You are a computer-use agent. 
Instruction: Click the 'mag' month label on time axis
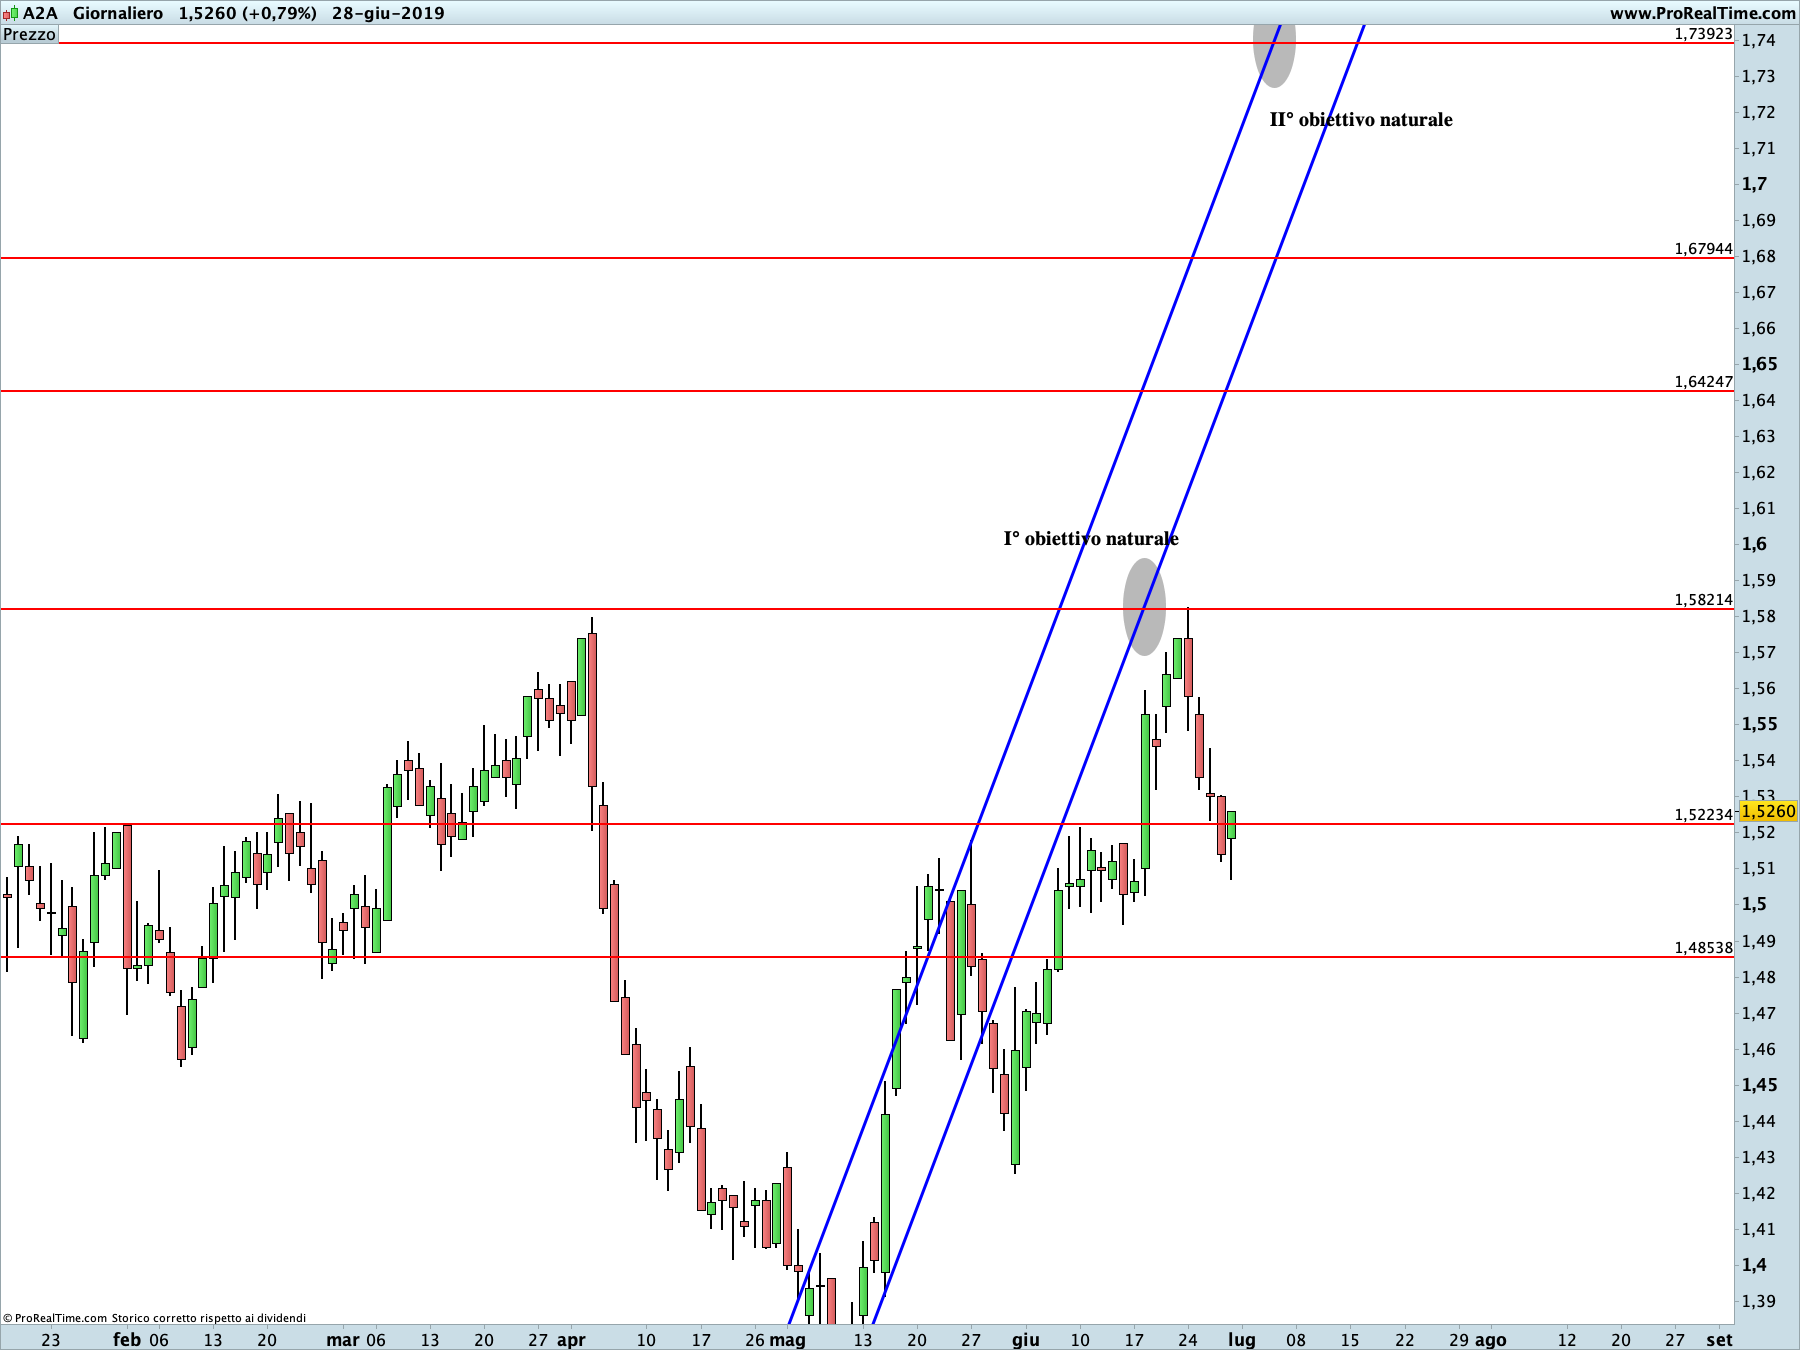click(788, 1340)
